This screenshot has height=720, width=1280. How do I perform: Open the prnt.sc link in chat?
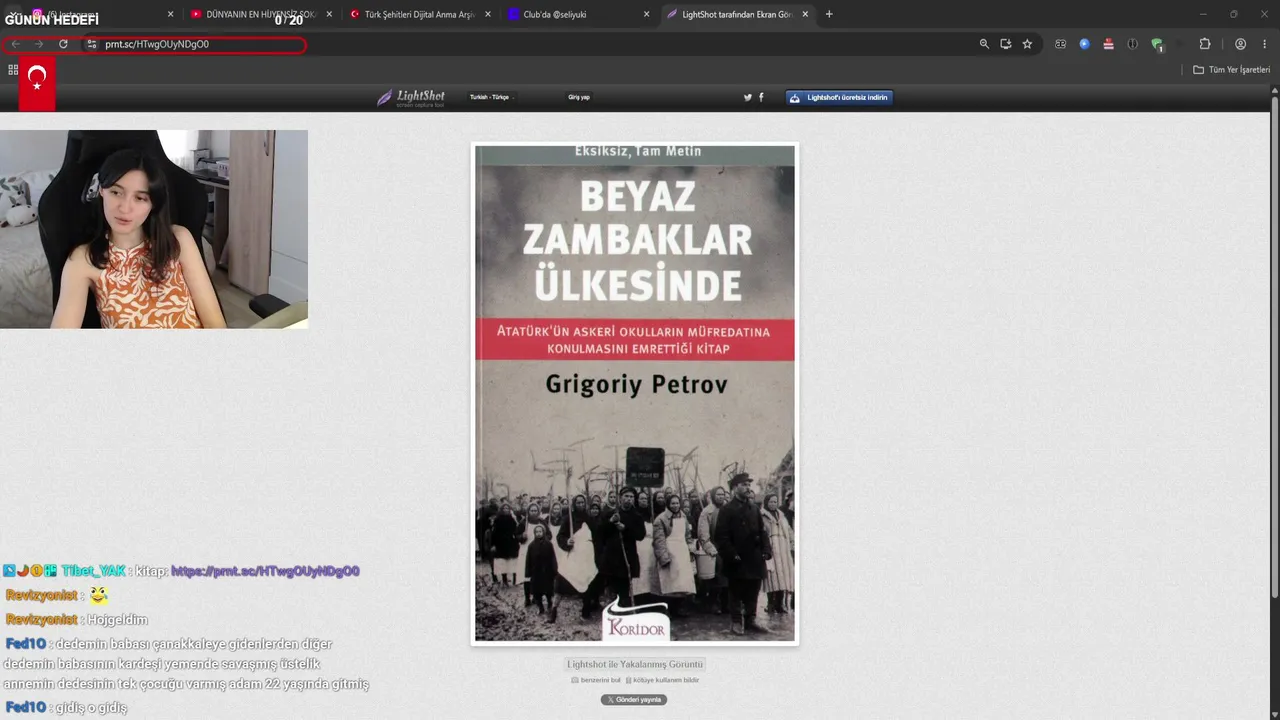(x=265, y=571)
